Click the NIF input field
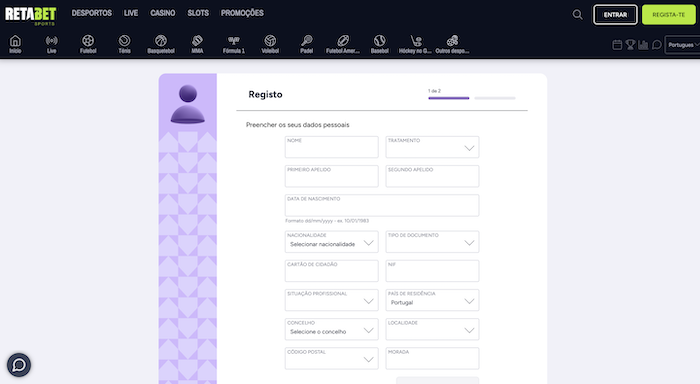The width and height of the screenshot is (700, 384). click(x=432, y=271)
